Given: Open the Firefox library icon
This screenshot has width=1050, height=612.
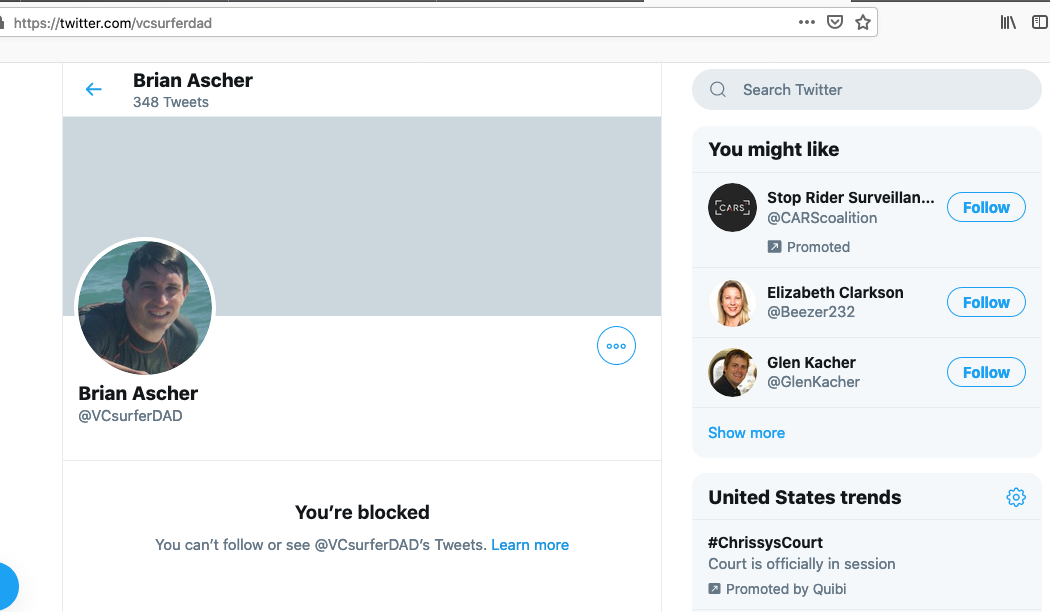Looking at the screenshot, I should [x=1008, y=22].
